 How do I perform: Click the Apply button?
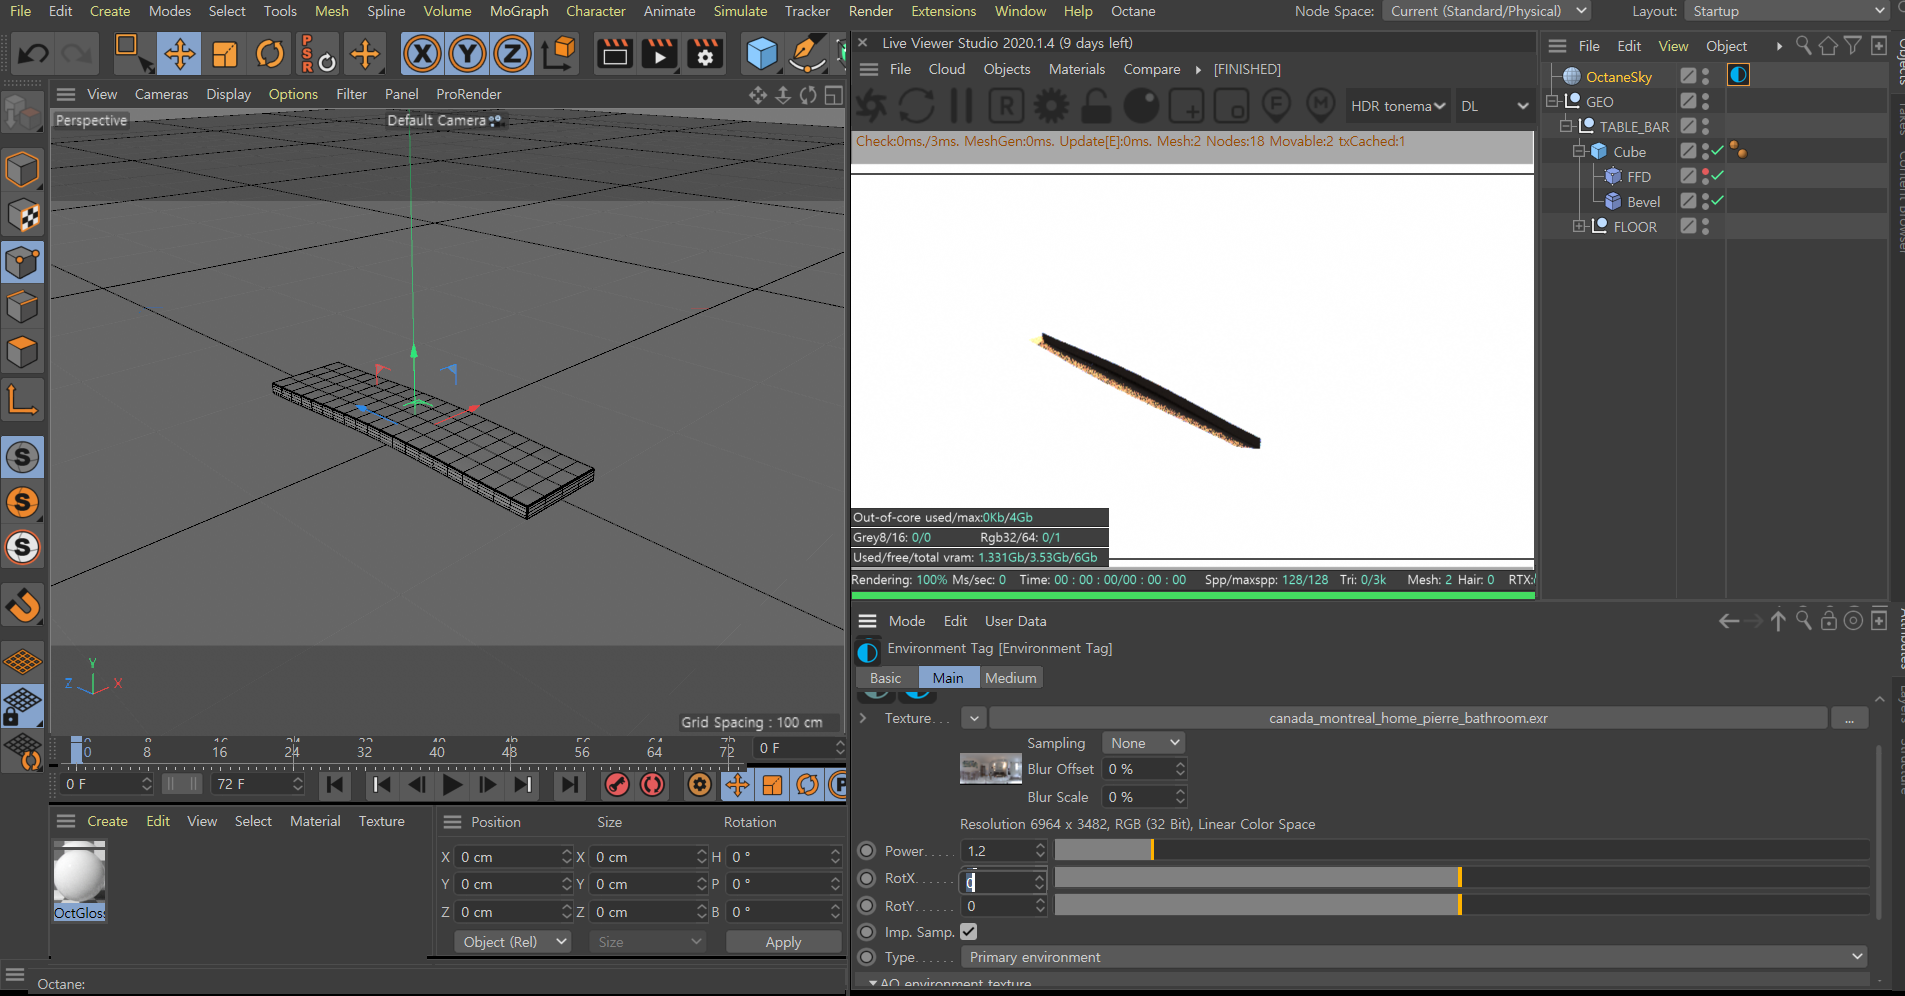(783, 942)
